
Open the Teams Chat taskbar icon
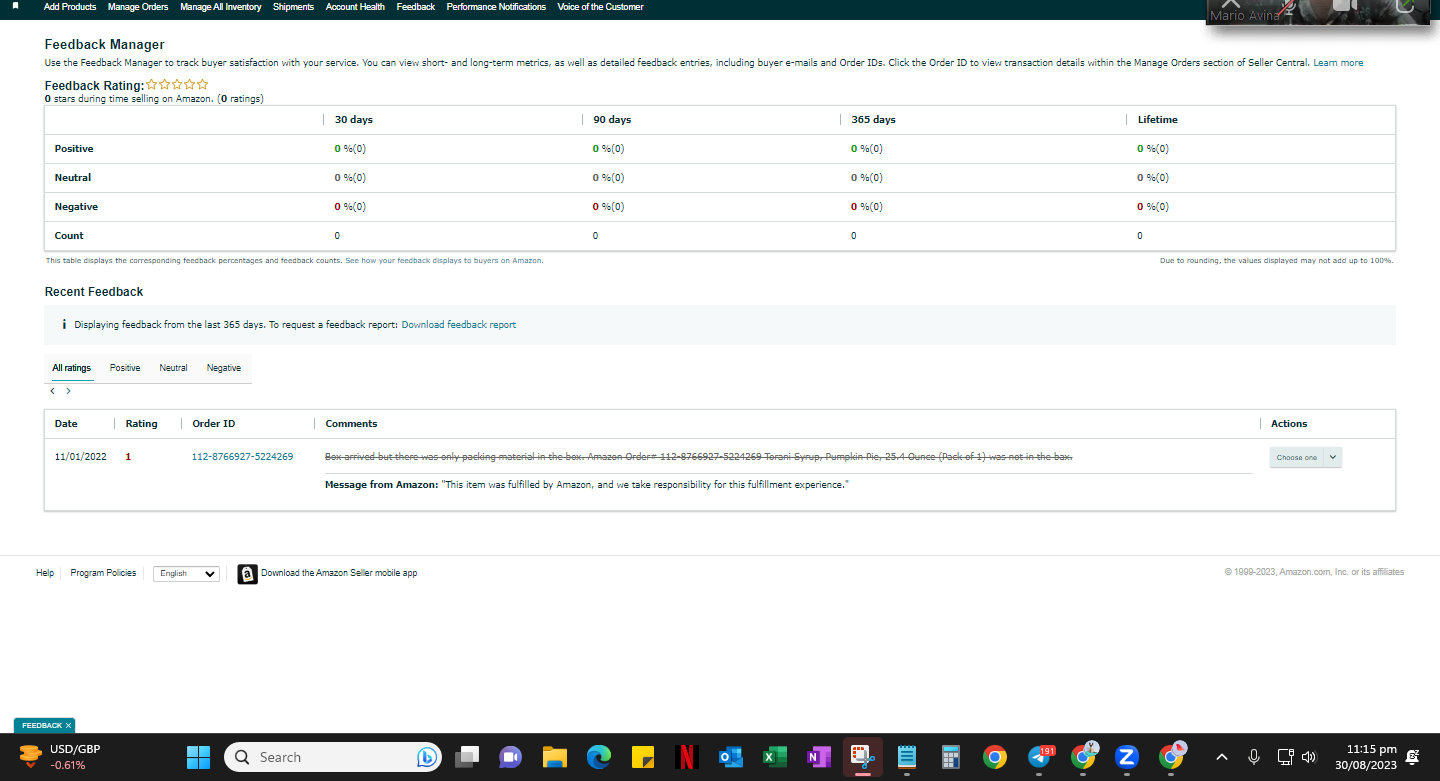(x=511, y=757)
